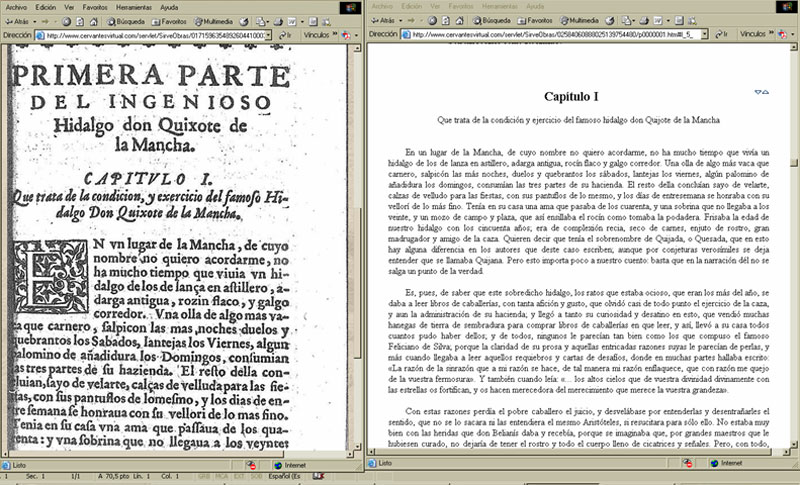This screenshot has width=800, height=485.
Task: Open address bar dropdown in left window
Action: tap(268, 35)
